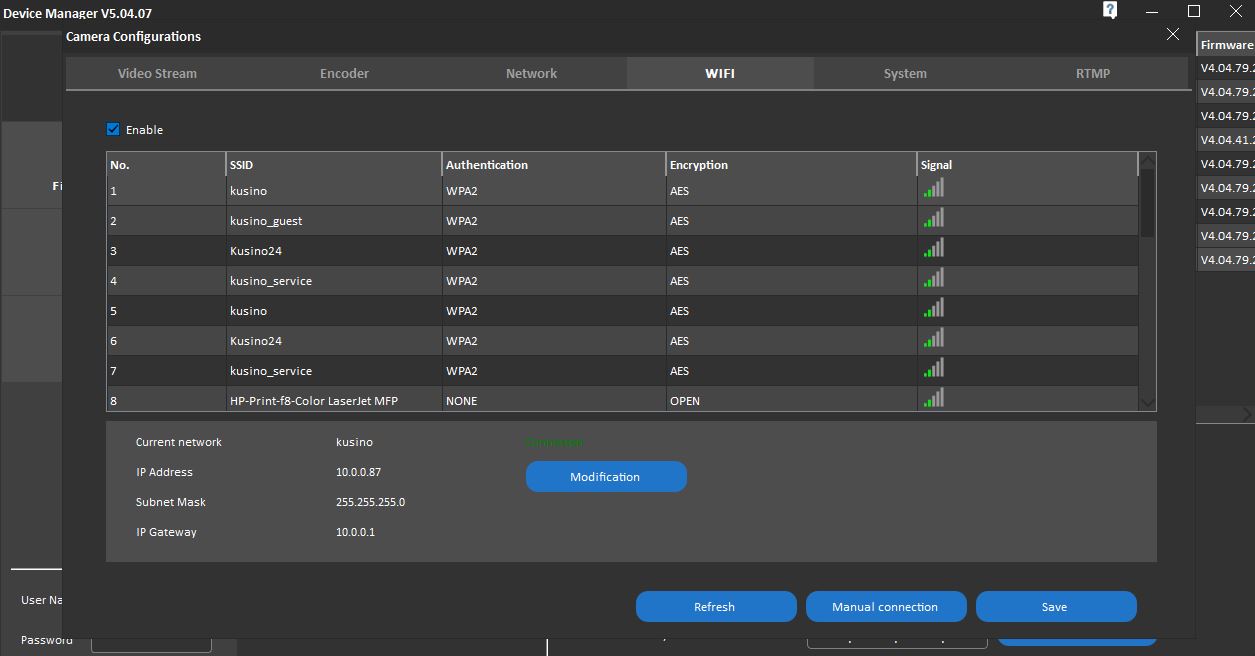
Task: Click the signal icon in row 3
Action: [x=934, y=248]
